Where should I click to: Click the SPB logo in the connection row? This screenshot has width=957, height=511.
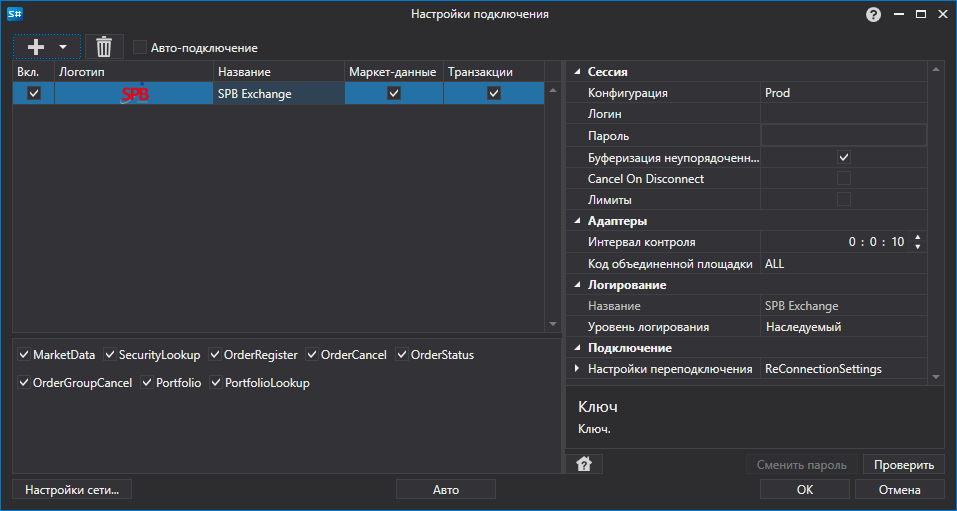[x=134, y=93]
